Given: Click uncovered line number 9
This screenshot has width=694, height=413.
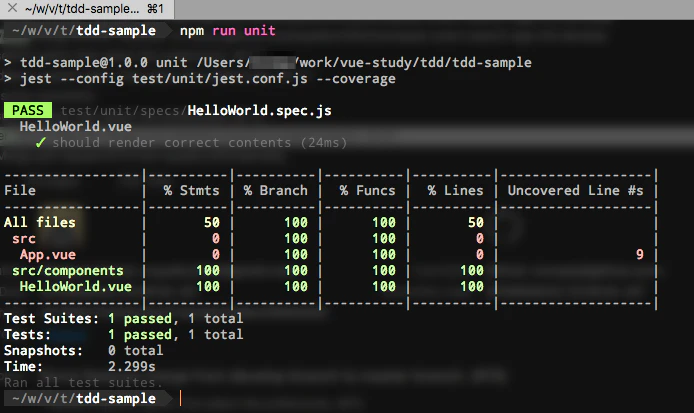Looking at the screenshot, I should (640, 255).
